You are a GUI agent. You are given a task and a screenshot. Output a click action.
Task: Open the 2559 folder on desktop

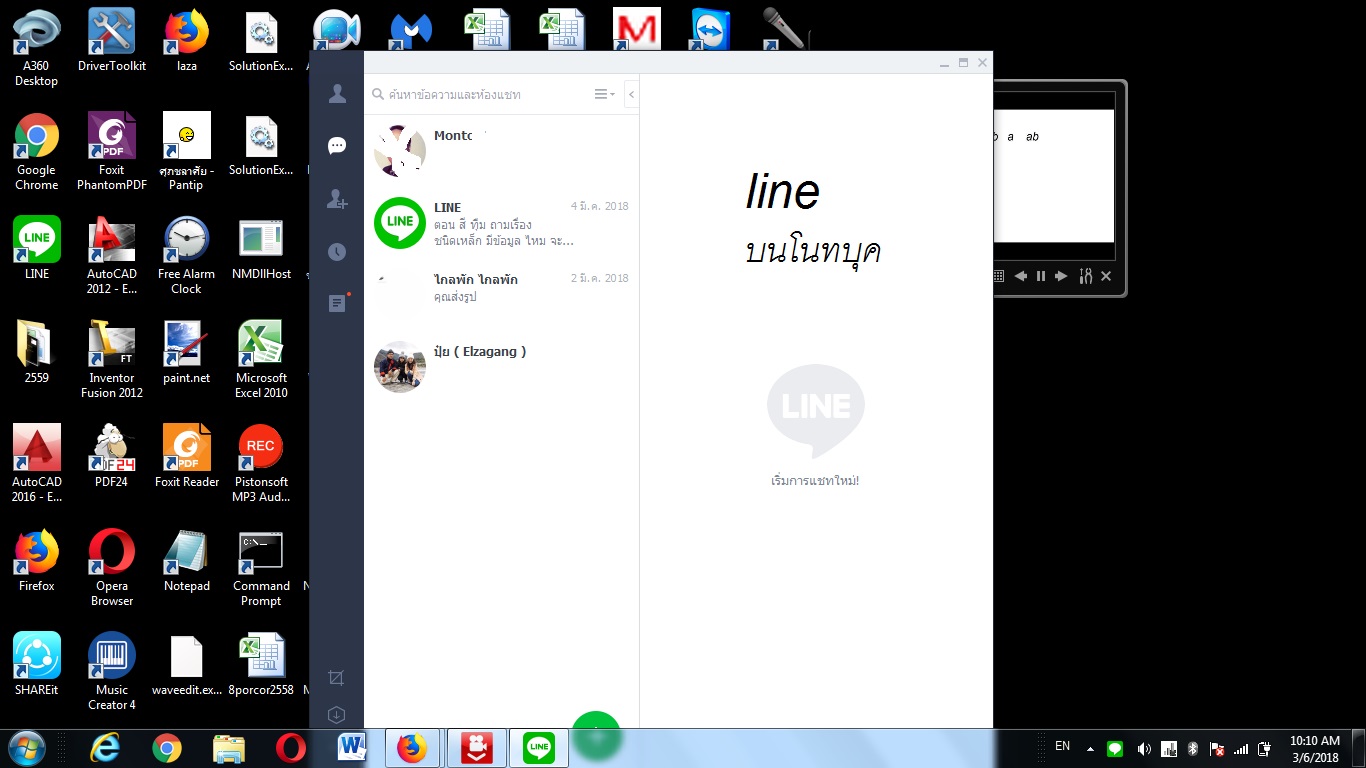pos(37,352)
